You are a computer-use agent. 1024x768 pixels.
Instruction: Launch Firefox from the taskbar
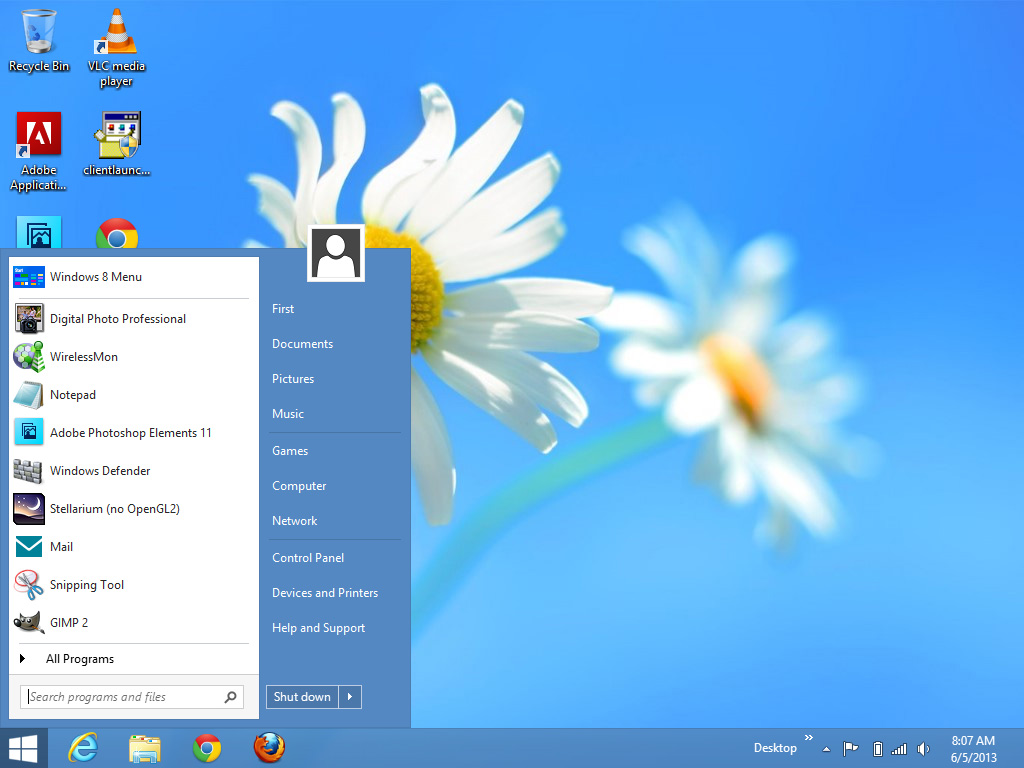[x=269, y=748]
